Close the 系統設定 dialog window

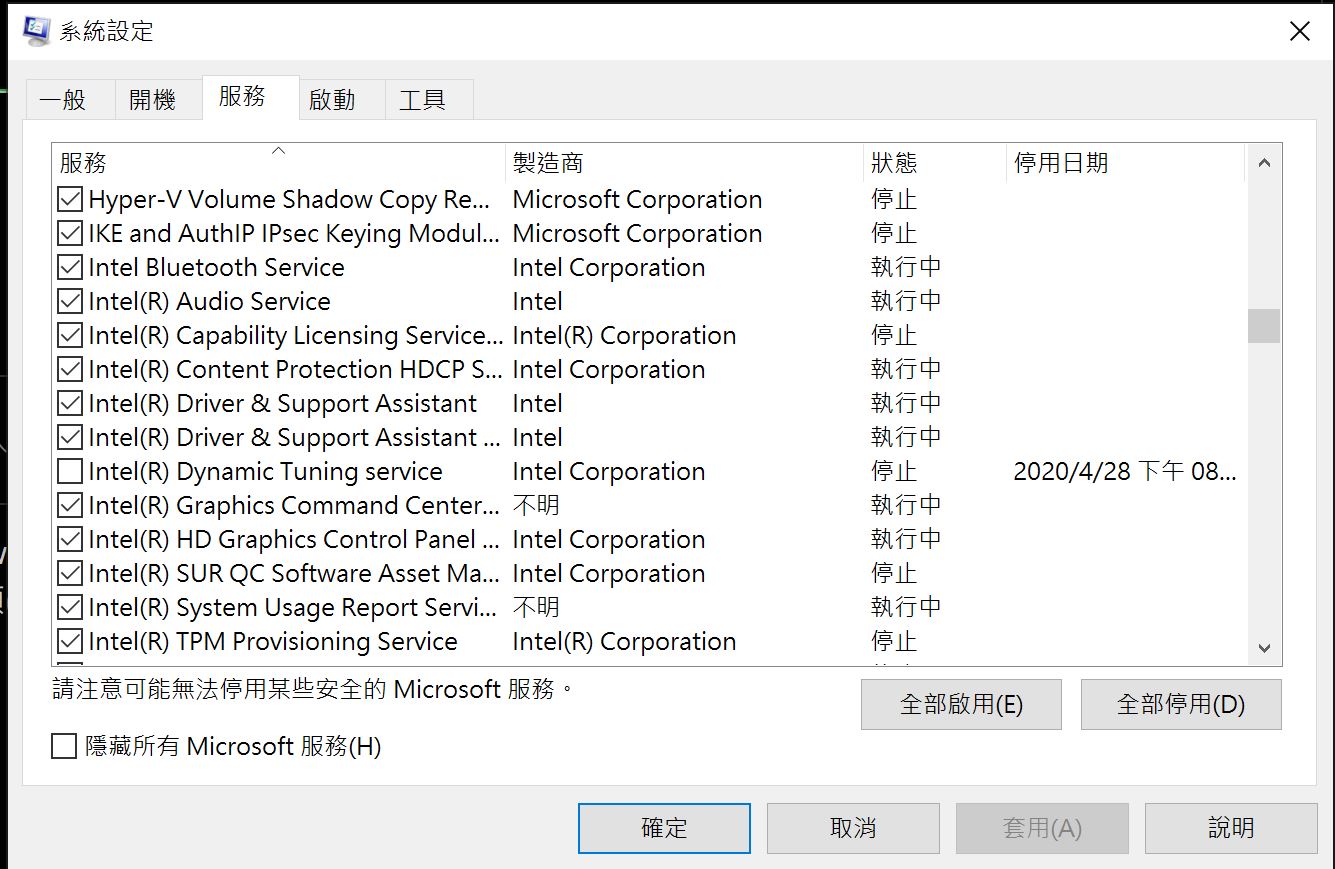[x=1299, y=32]
